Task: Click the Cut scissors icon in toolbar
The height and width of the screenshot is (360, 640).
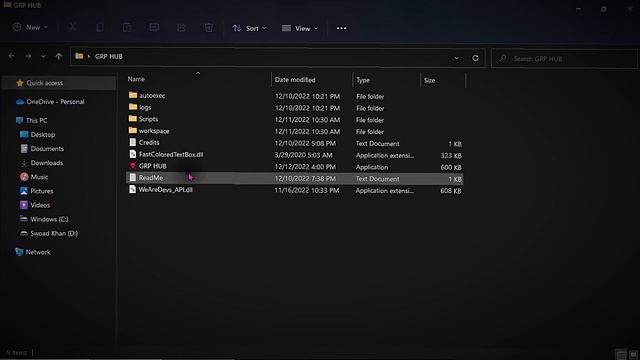Action: tap(73, 27)
